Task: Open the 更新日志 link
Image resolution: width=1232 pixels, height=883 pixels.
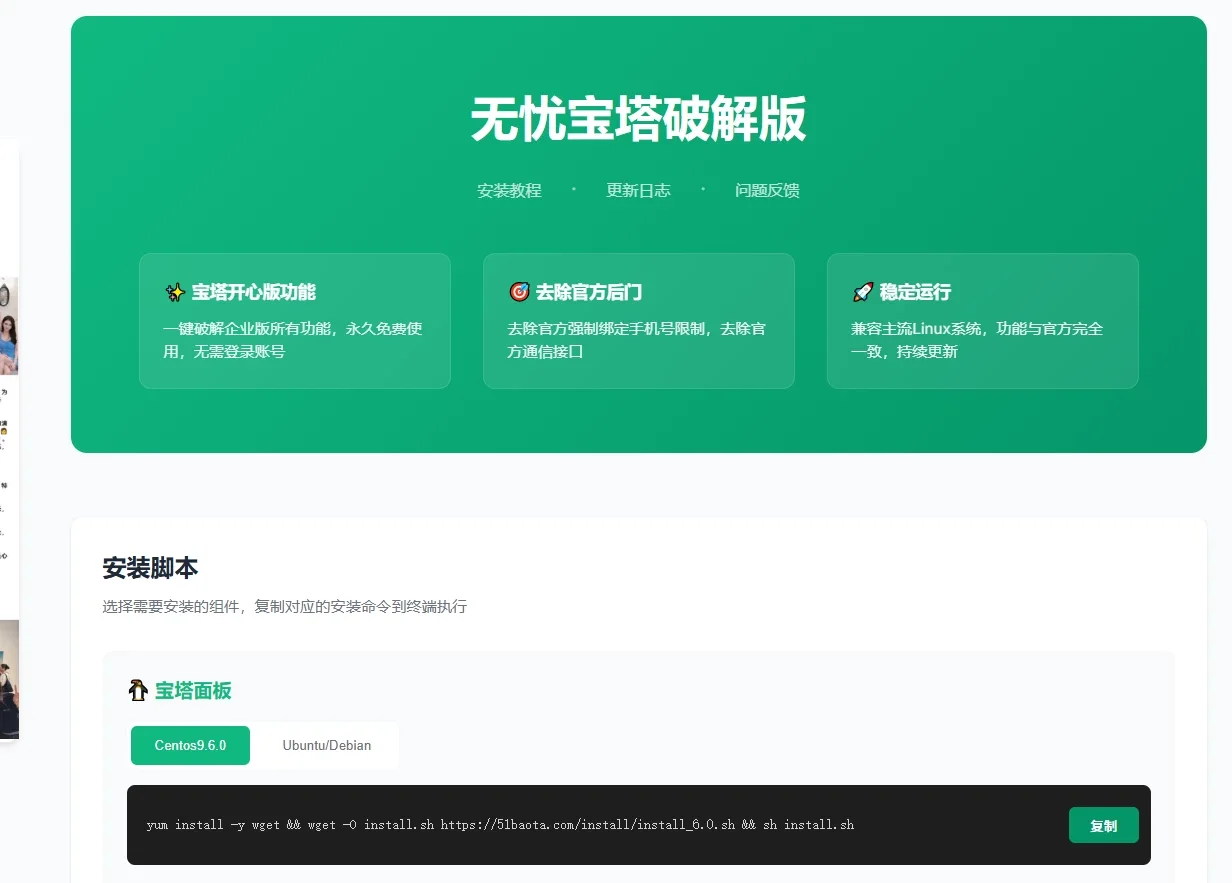Action: [639, 190]
